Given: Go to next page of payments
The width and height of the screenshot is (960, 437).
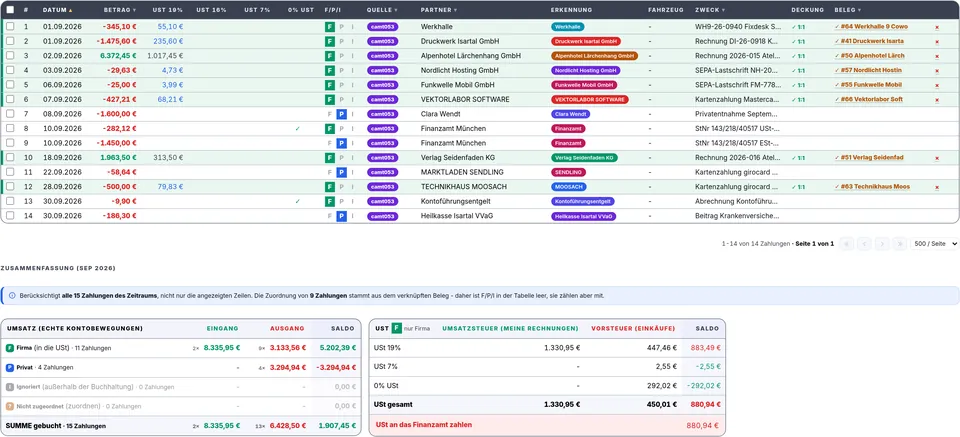Looking at the screenshot, I should point(882,244).
